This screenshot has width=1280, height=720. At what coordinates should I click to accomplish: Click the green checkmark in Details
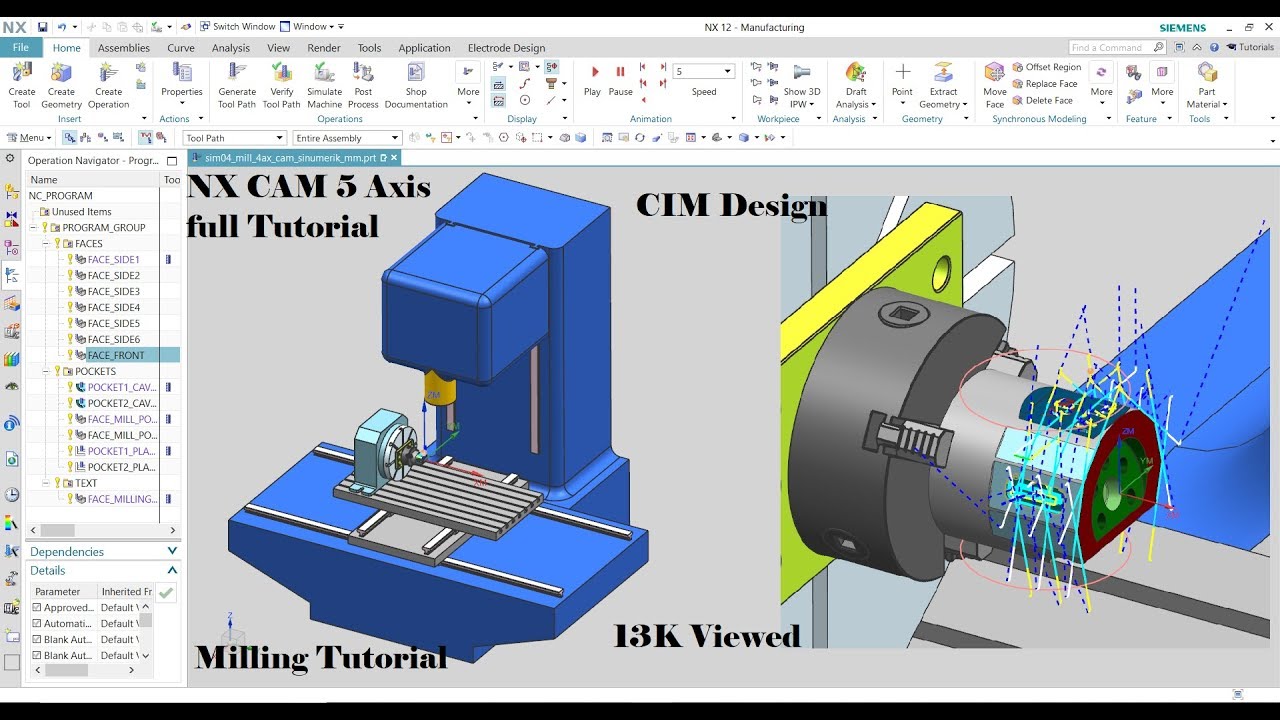[166, 593]
